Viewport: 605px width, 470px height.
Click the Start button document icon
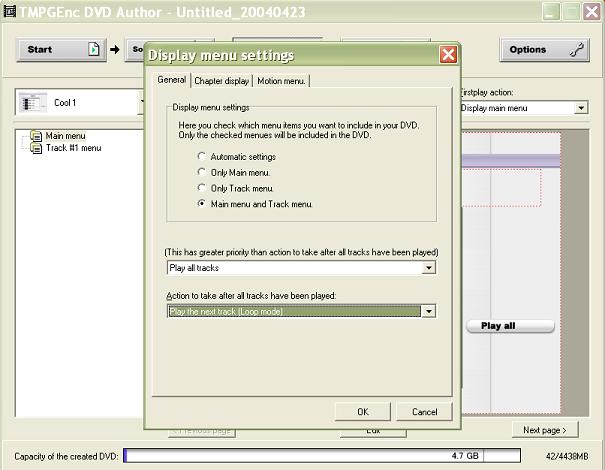(94, 49)
